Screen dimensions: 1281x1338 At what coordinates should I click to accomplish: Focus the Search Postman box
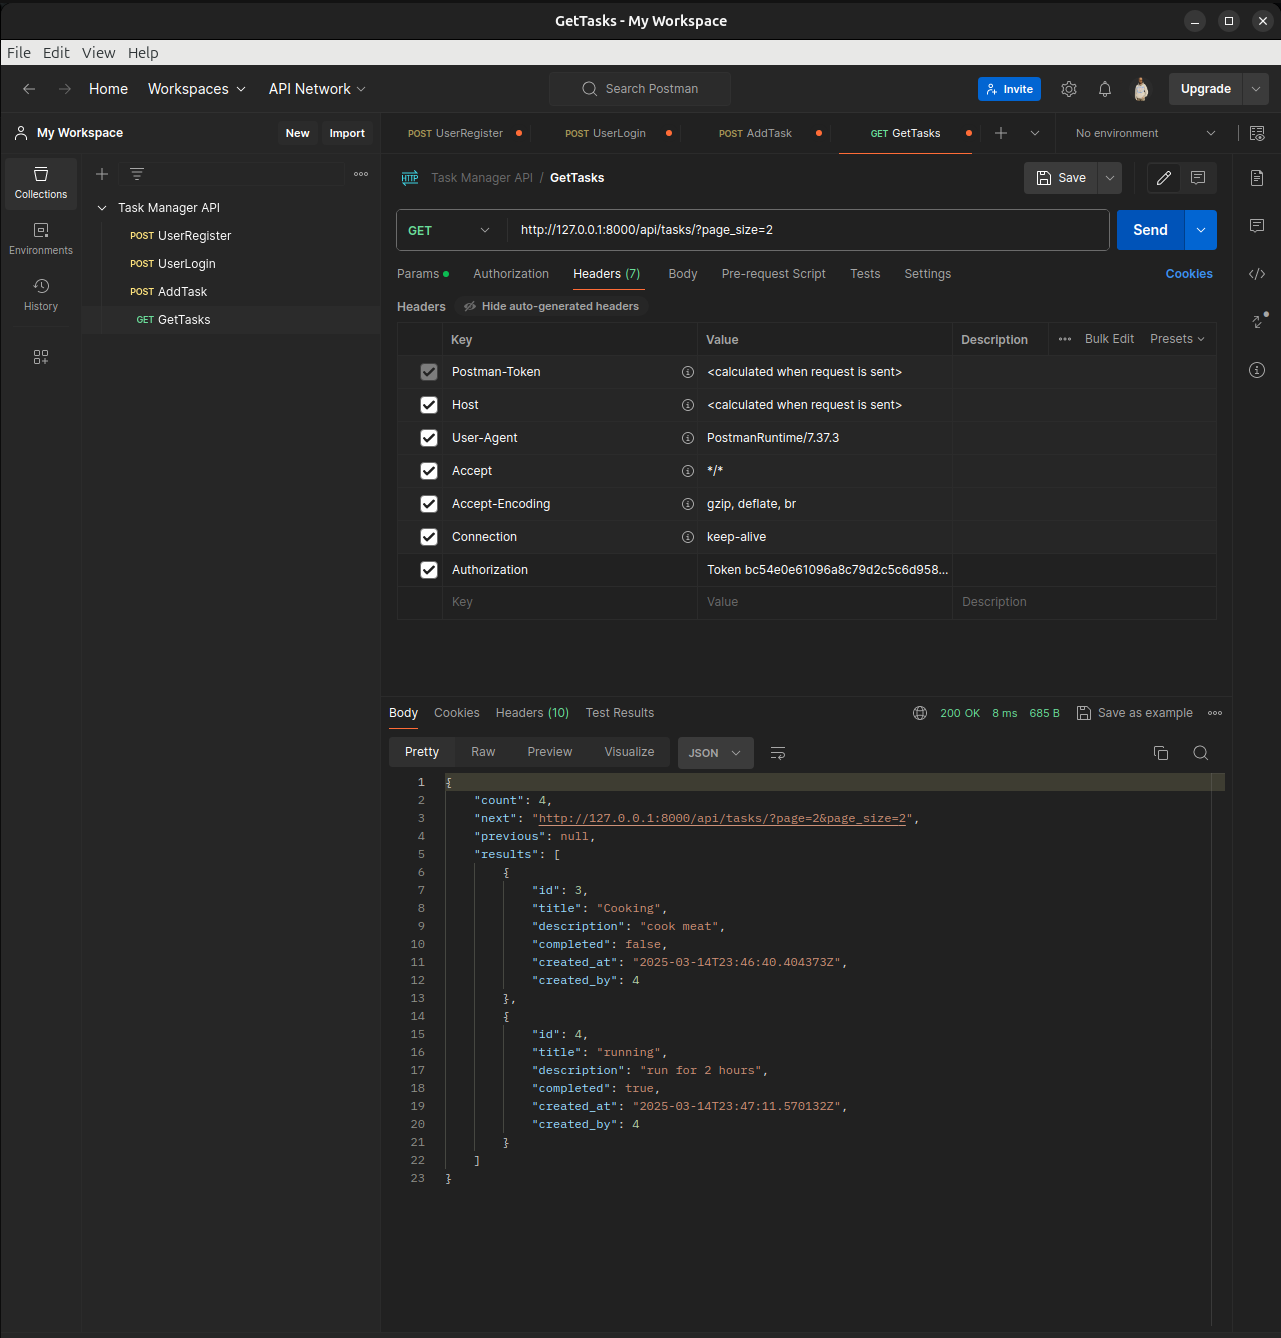coord(640,89)
